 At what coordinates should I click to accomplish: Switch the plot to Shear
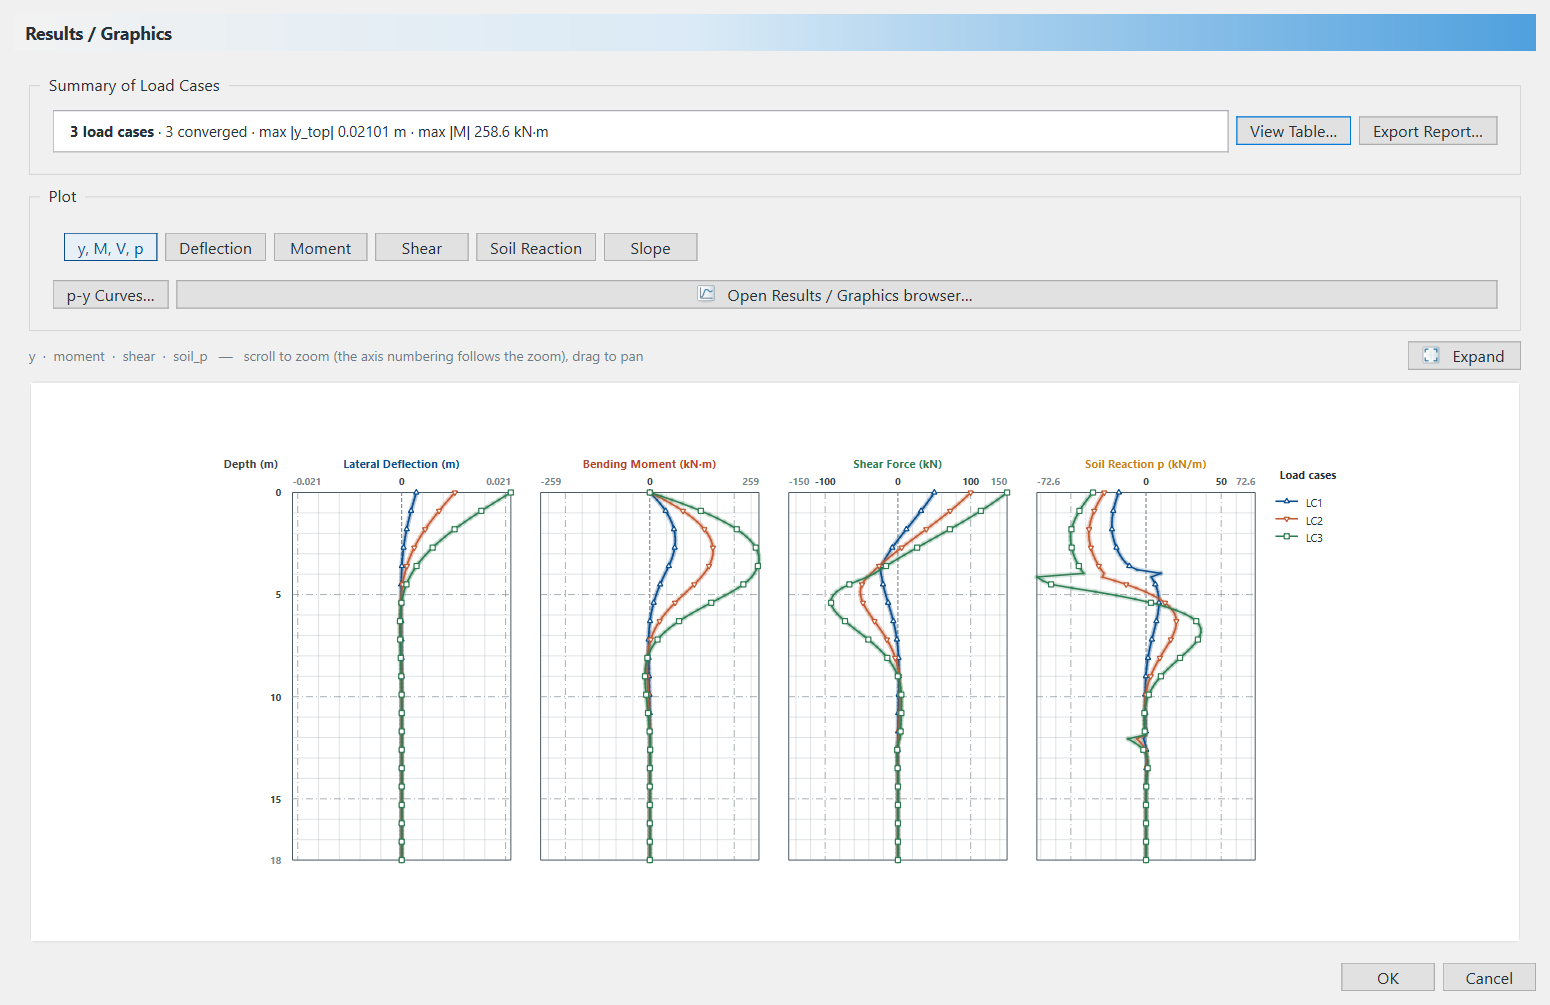point(421,248)
